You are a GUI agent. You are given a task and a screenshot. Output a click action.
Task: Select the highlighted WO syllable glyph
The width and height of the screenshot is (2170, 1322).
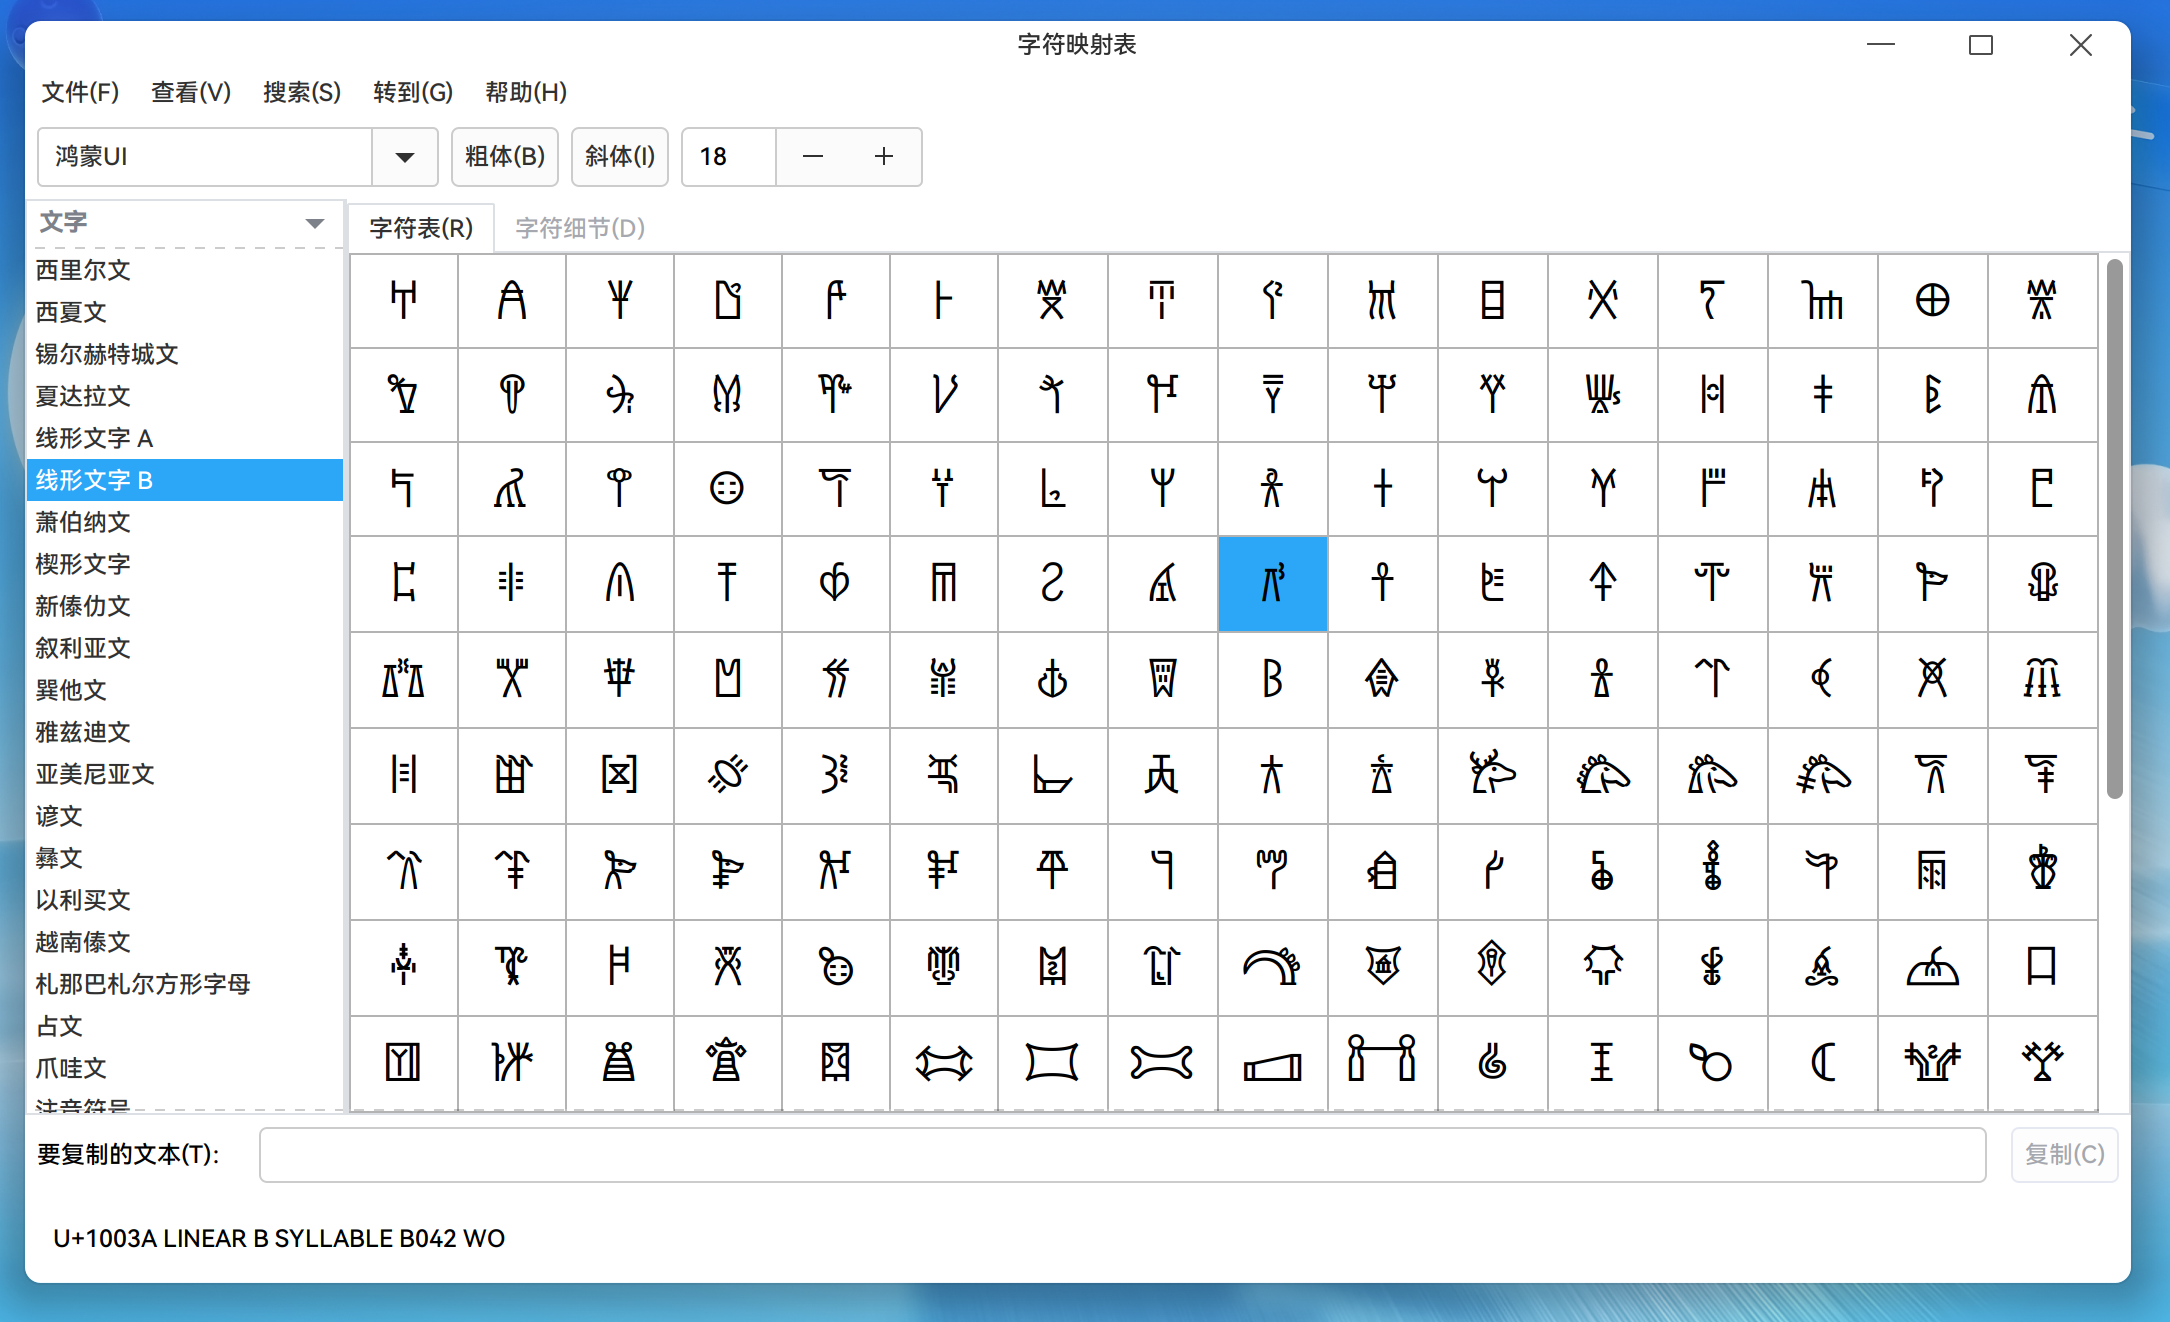1272,584
